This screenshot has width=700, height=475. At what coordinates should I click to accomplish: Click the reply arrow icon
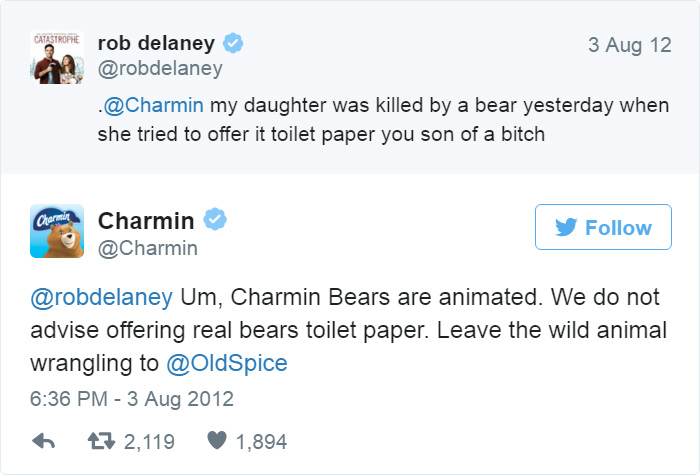click(x=43, y=441)
